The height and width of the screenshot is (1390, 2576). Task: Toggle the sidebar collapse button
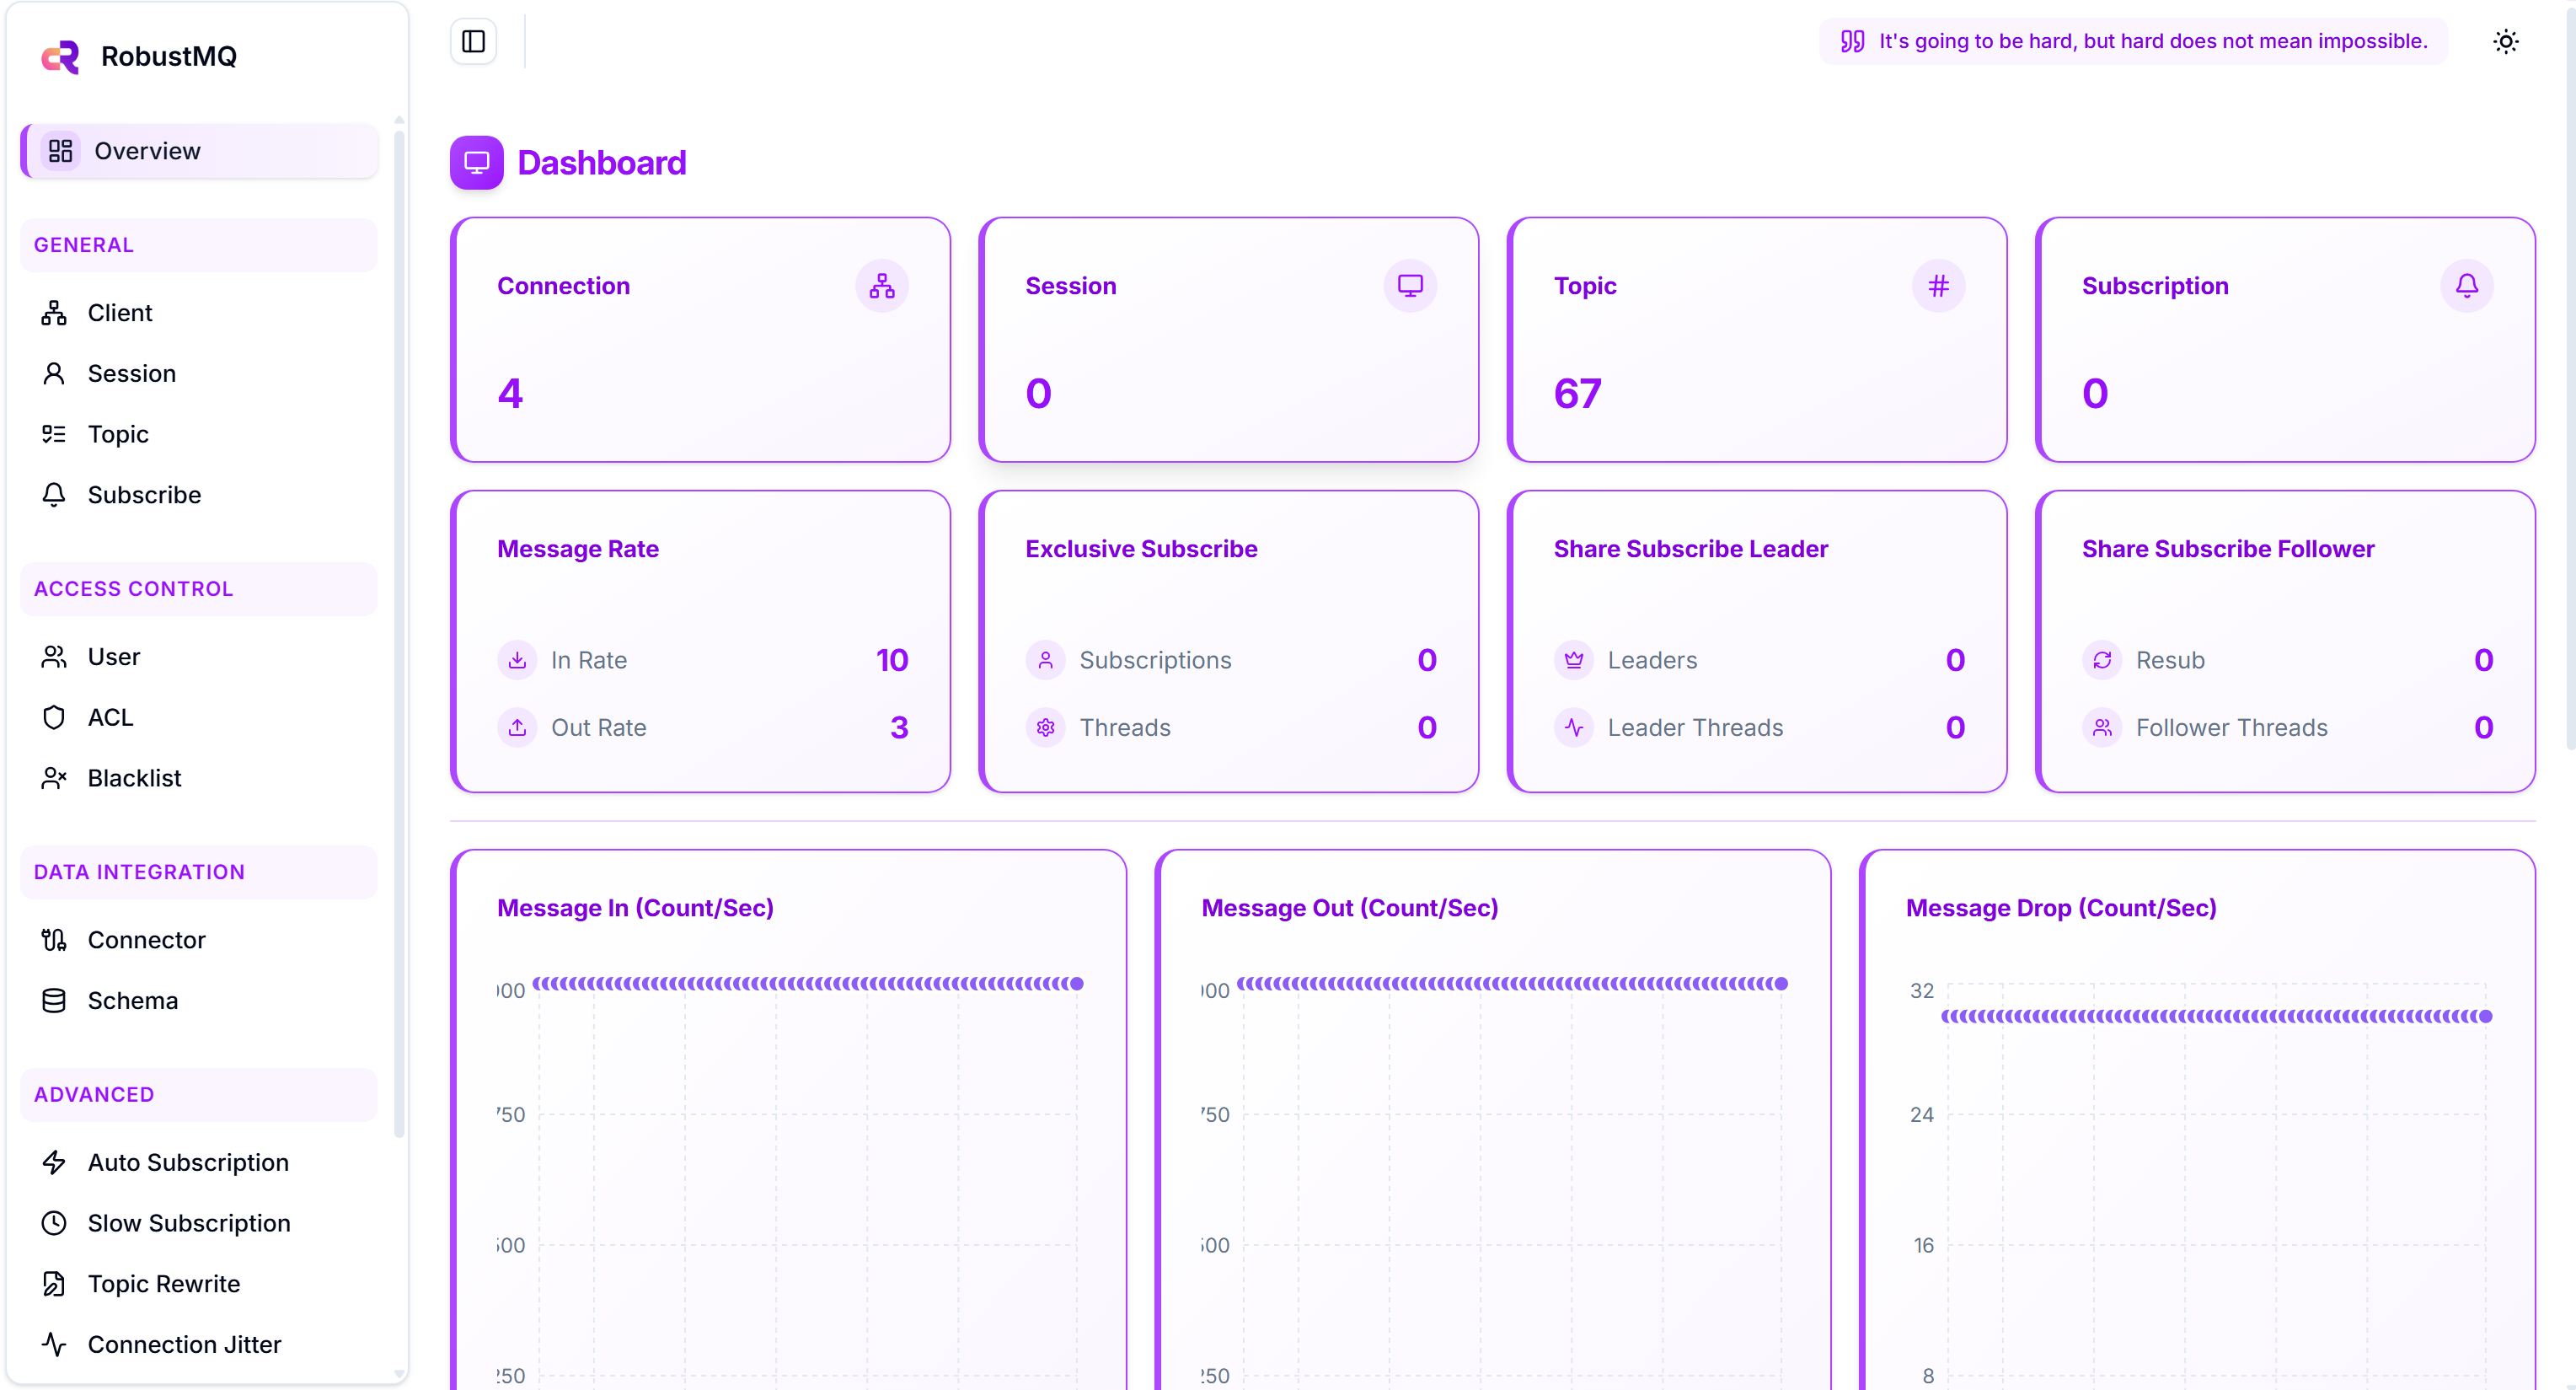[473, 41]
